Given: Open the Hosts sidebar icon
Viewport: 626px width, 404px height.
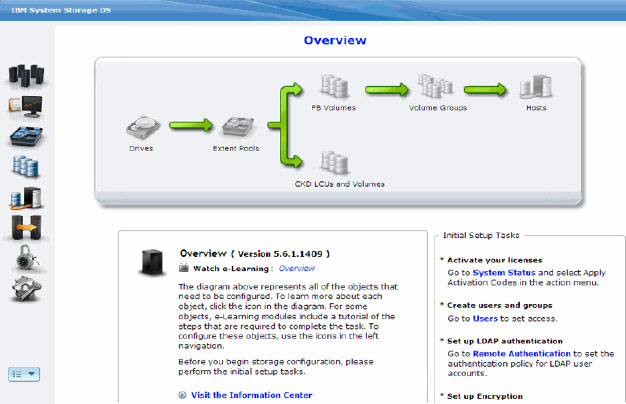Looking at the screenshot, I should pos(26,198).
